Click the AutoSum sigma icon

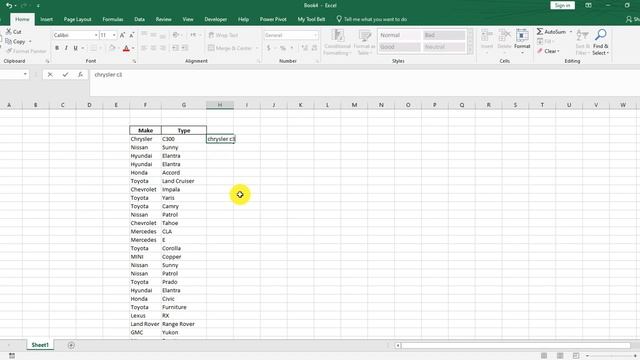(x=540, y=31)
